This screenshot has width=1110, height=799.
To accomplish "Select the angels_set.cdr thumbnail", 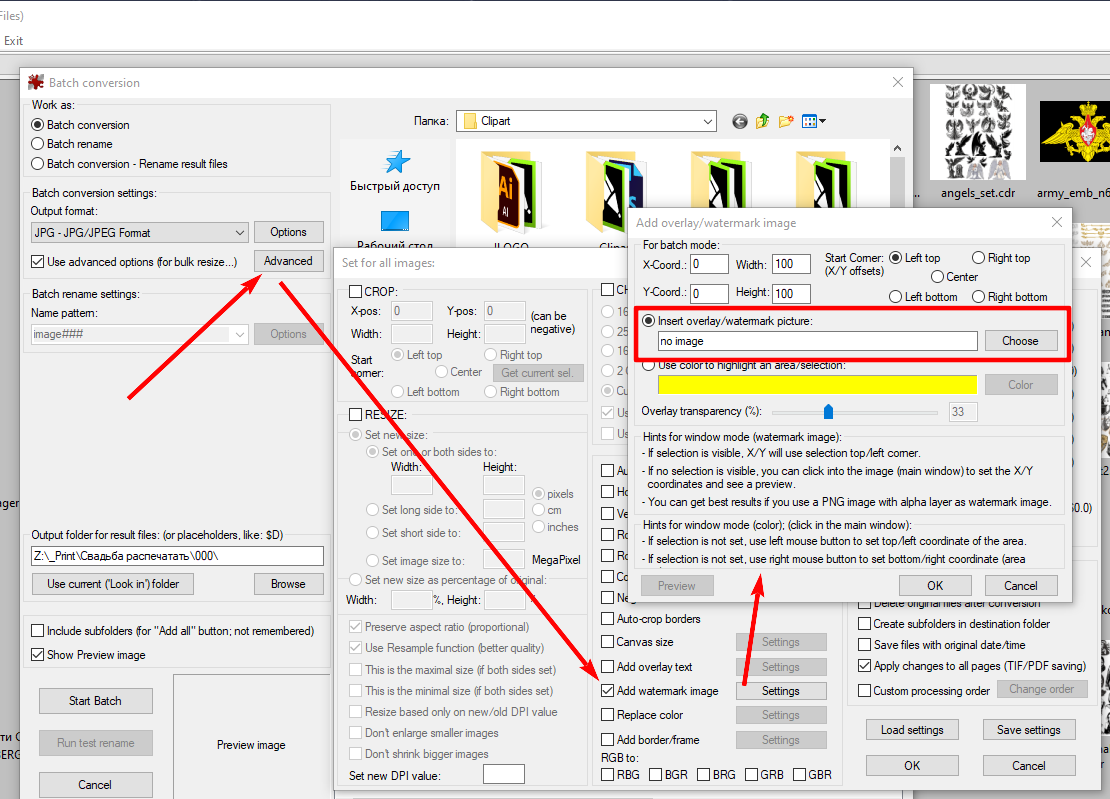I will click(x=978, y=132).
